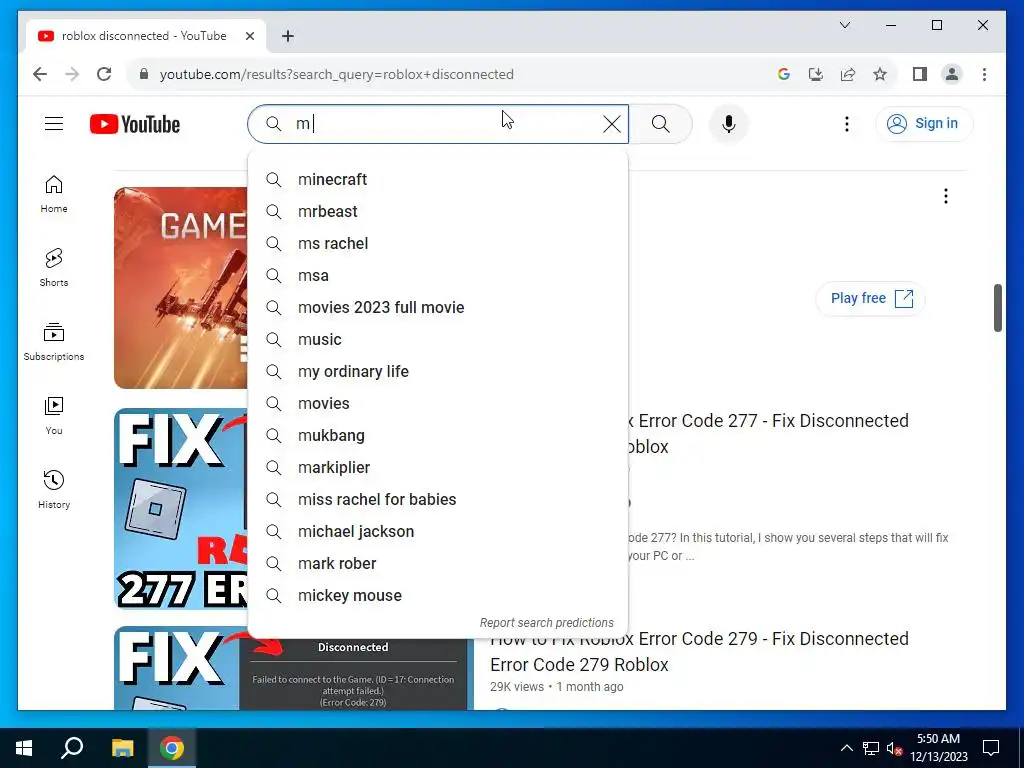
Task: Open Subscriptions in the sidebar
Action: coord(54,342)
